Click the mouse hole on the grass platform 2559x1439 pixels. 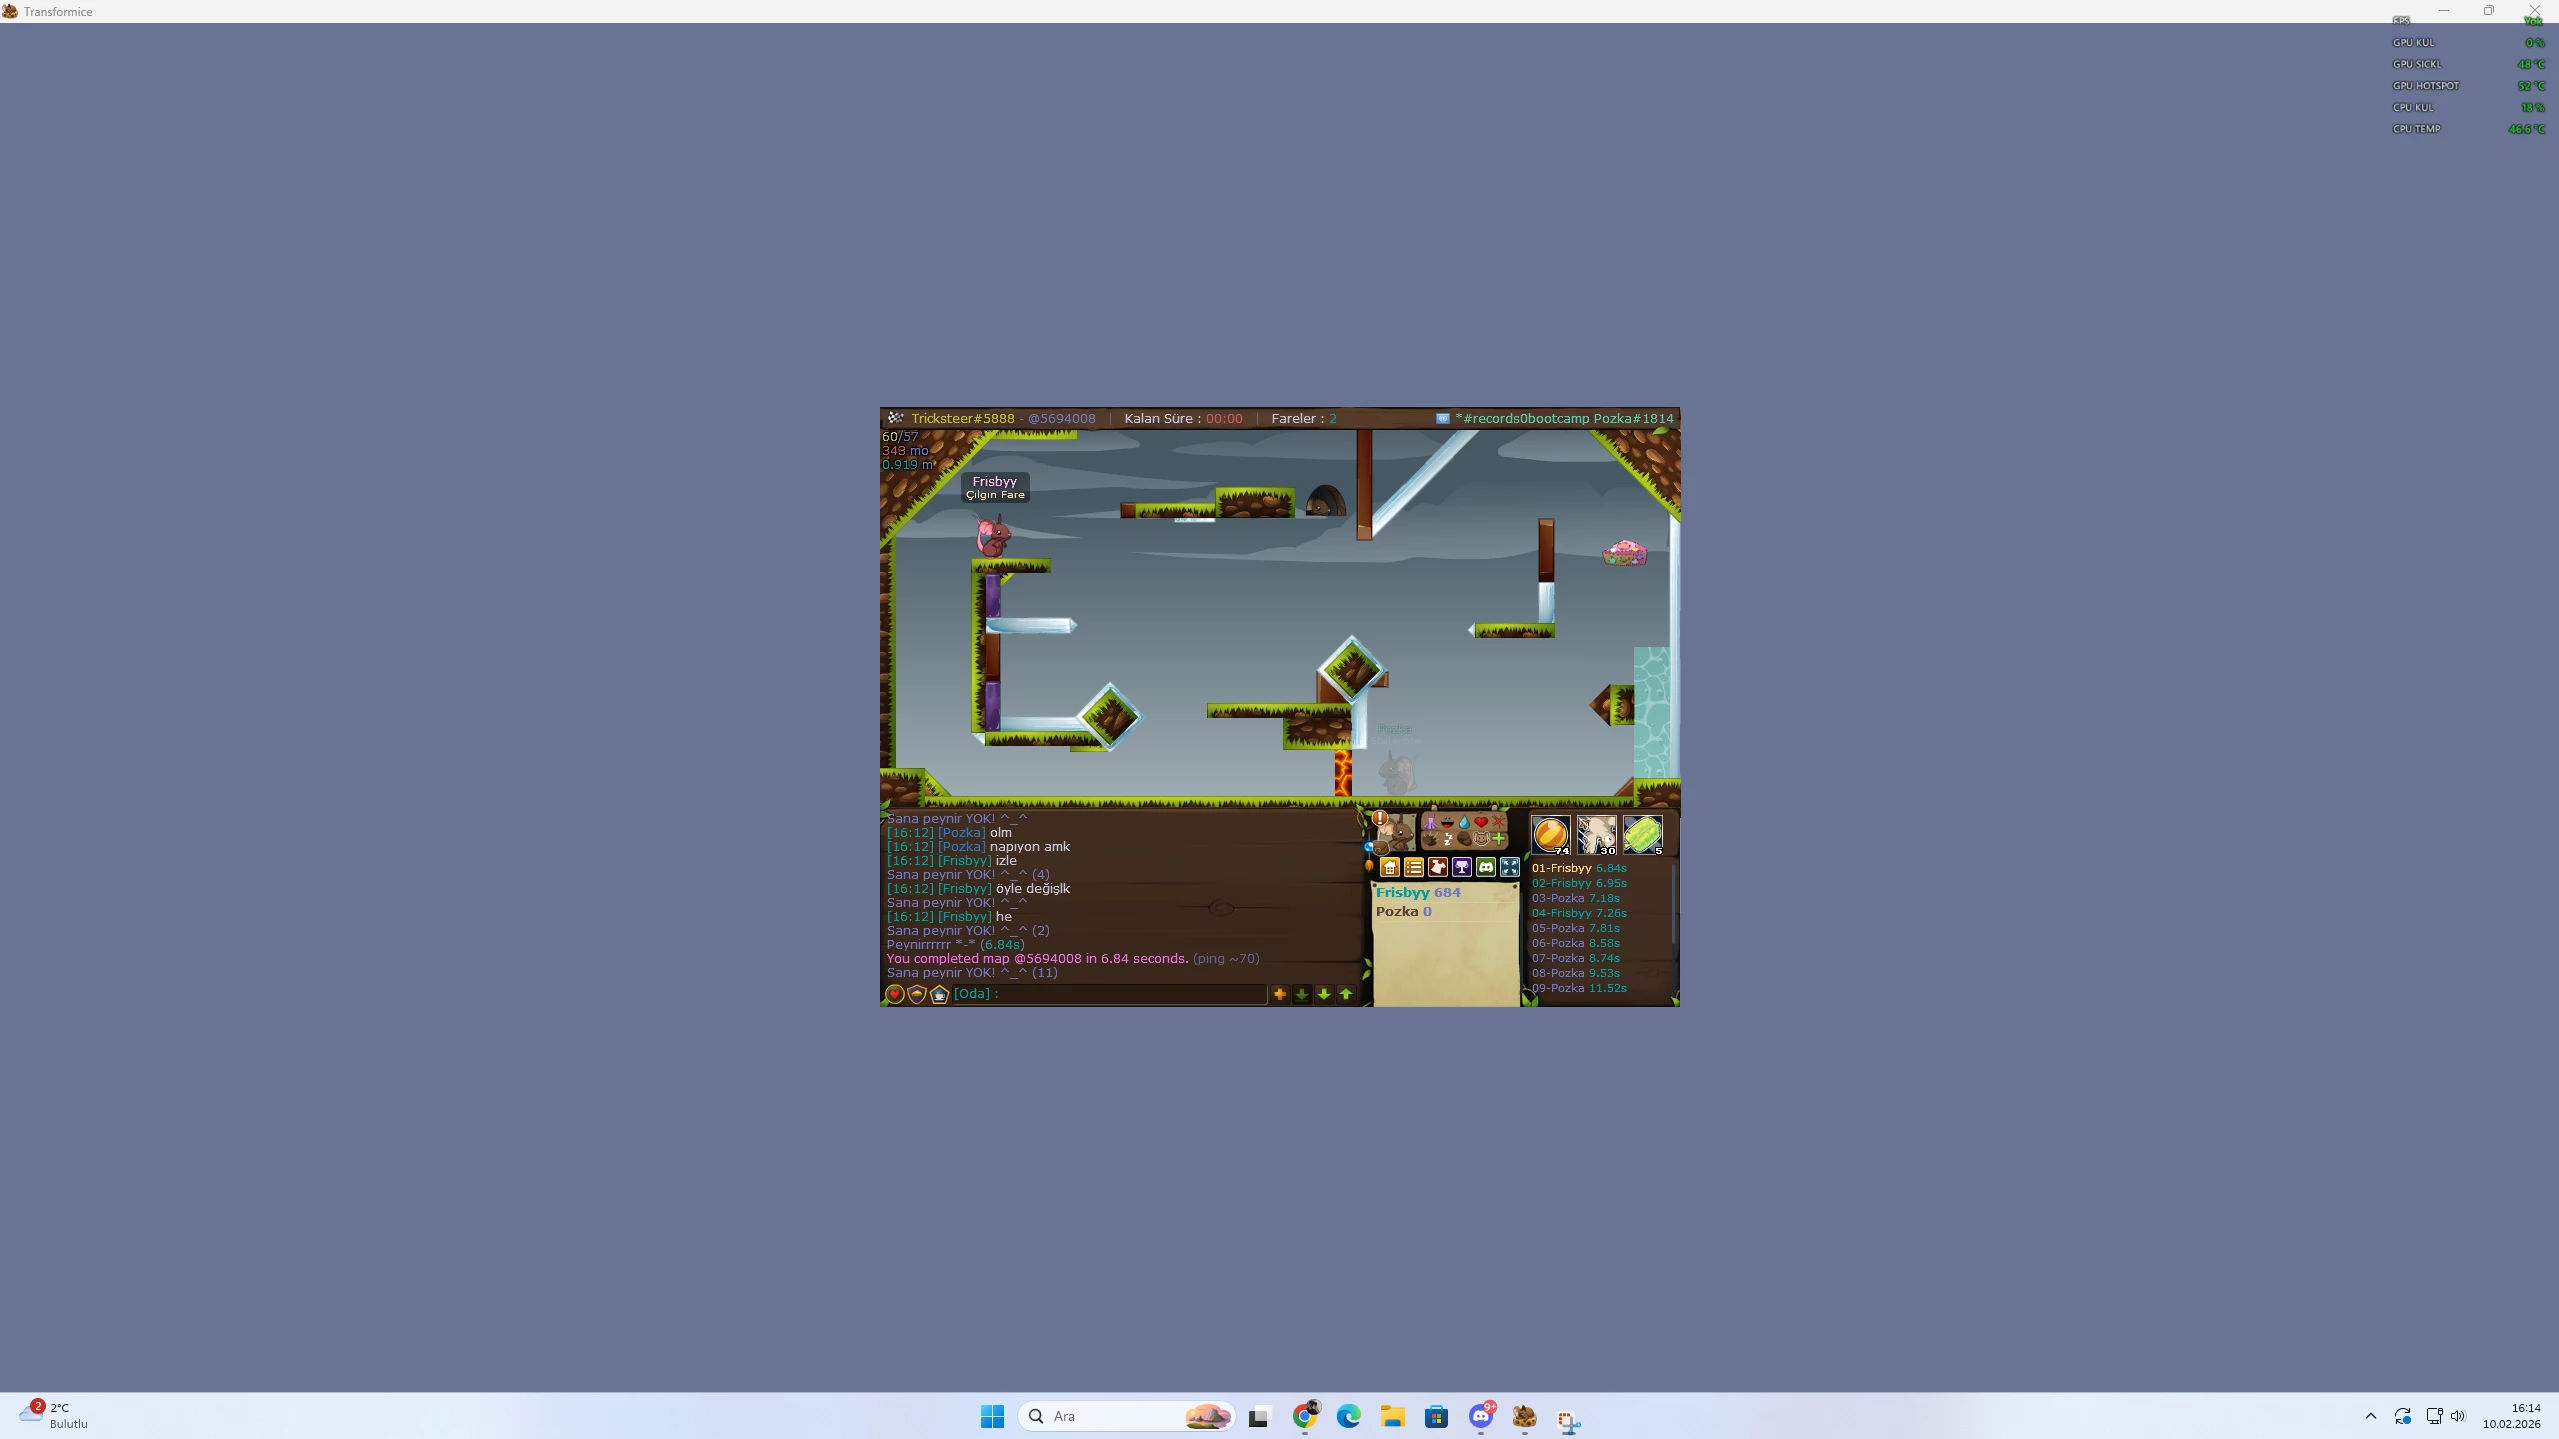click(x=1325, y=501)
